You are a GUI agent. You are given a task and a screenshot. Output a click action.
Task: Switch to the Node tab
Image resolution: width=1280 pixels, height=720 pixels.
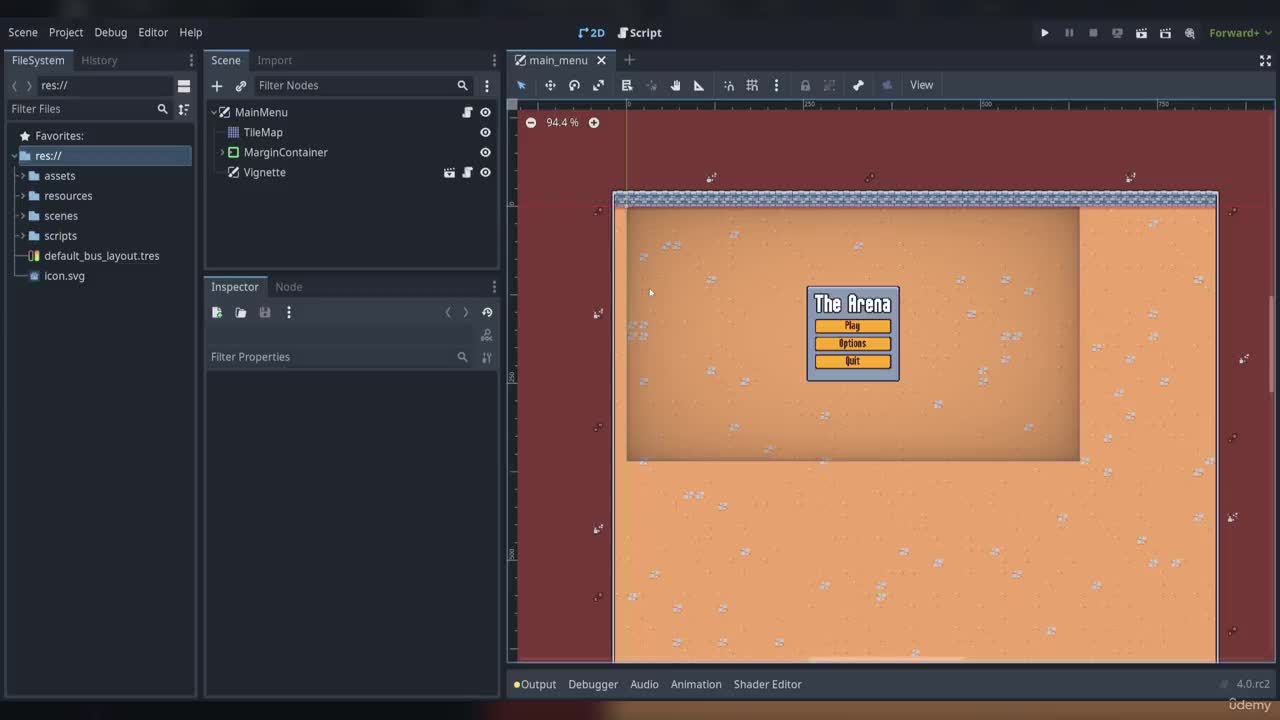(x=289, y=287)
